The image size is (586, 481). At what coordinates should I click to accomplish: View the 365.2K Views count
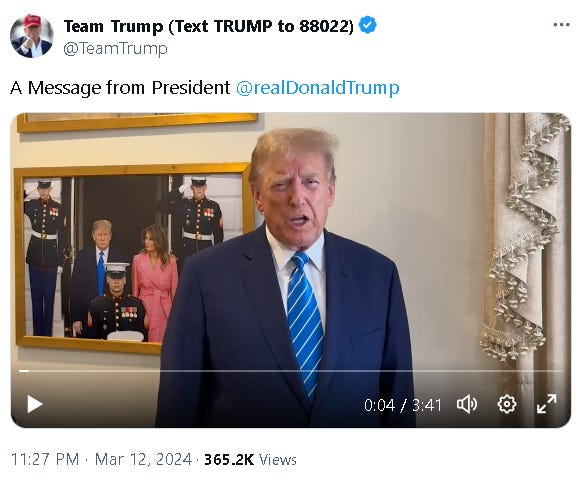click(x=250, y=459)
